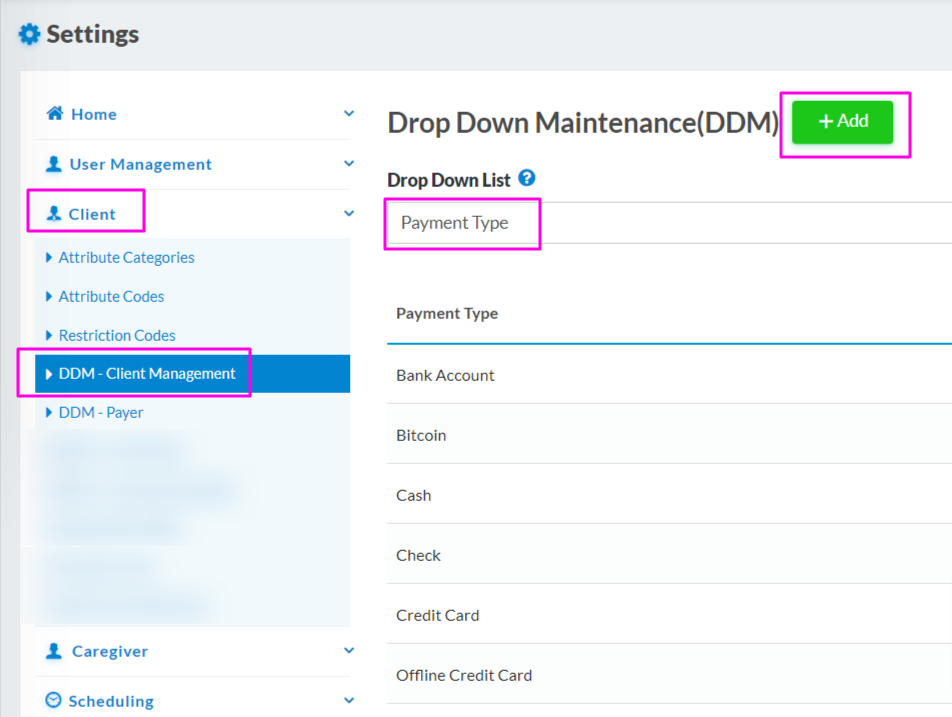
Task: Collapse the Client section chevron
Action: [x=349, y=213]
